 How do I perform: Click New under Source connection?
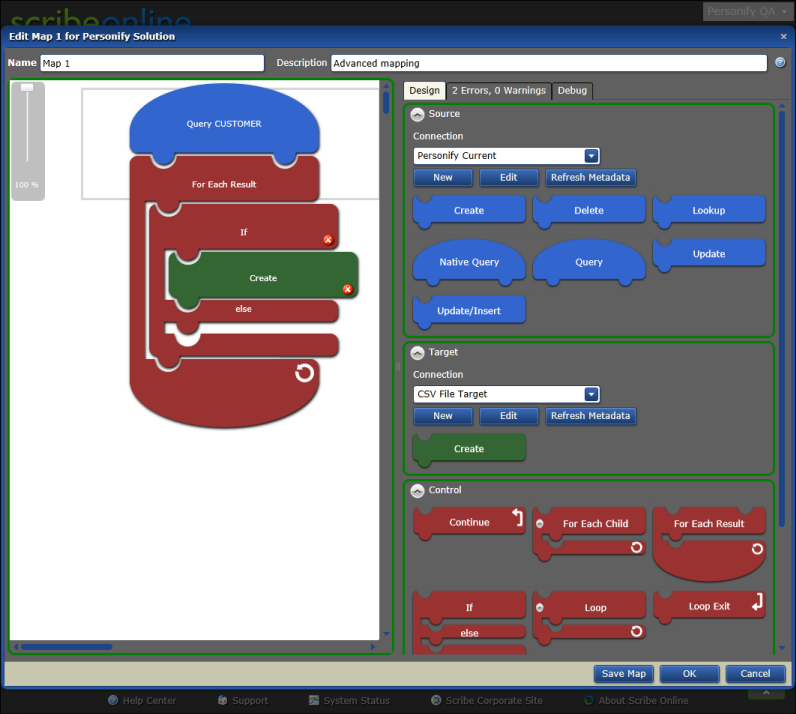(x=443, y=177)
